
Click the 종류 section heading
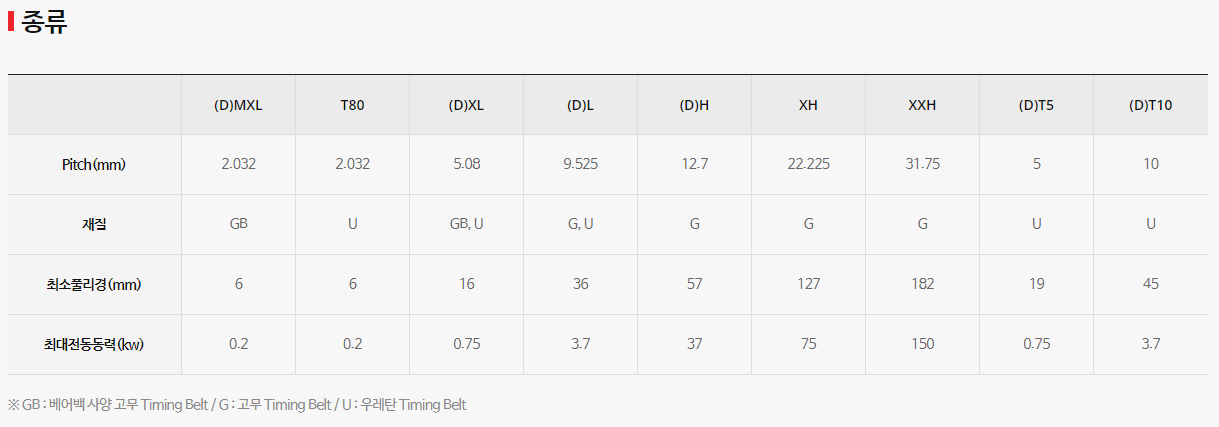(44, 22)
